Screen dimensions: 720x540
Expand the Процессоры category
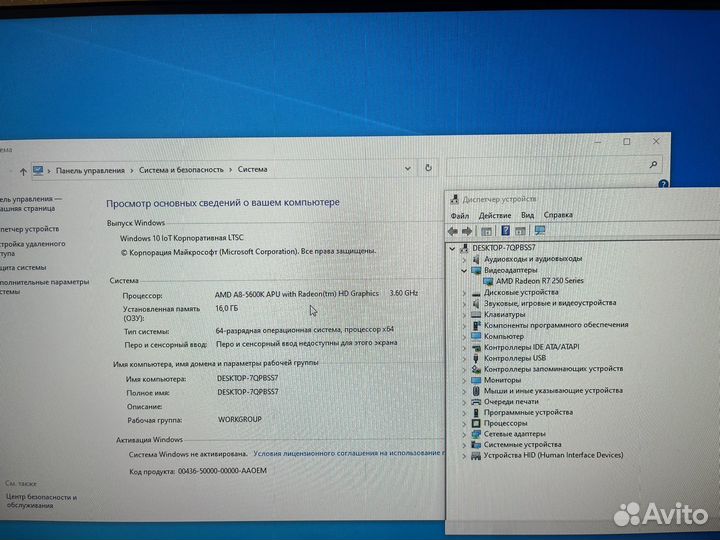(x=464, y=423)
